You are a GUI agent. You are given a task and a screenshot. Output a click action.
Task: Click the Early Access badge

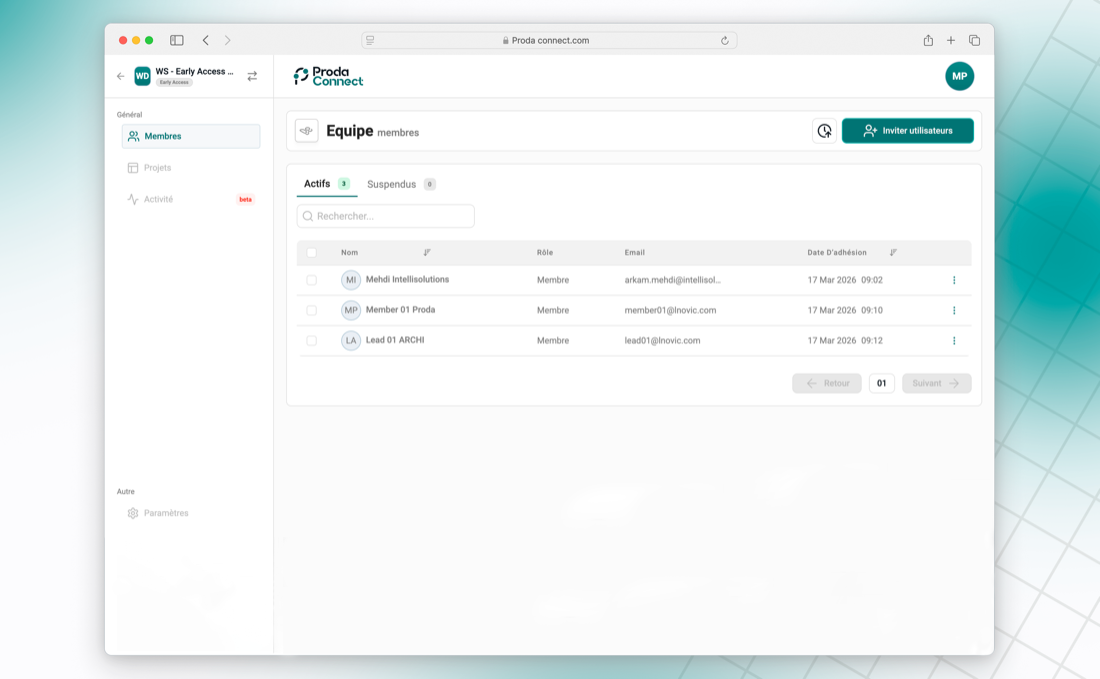coord(174,82)
